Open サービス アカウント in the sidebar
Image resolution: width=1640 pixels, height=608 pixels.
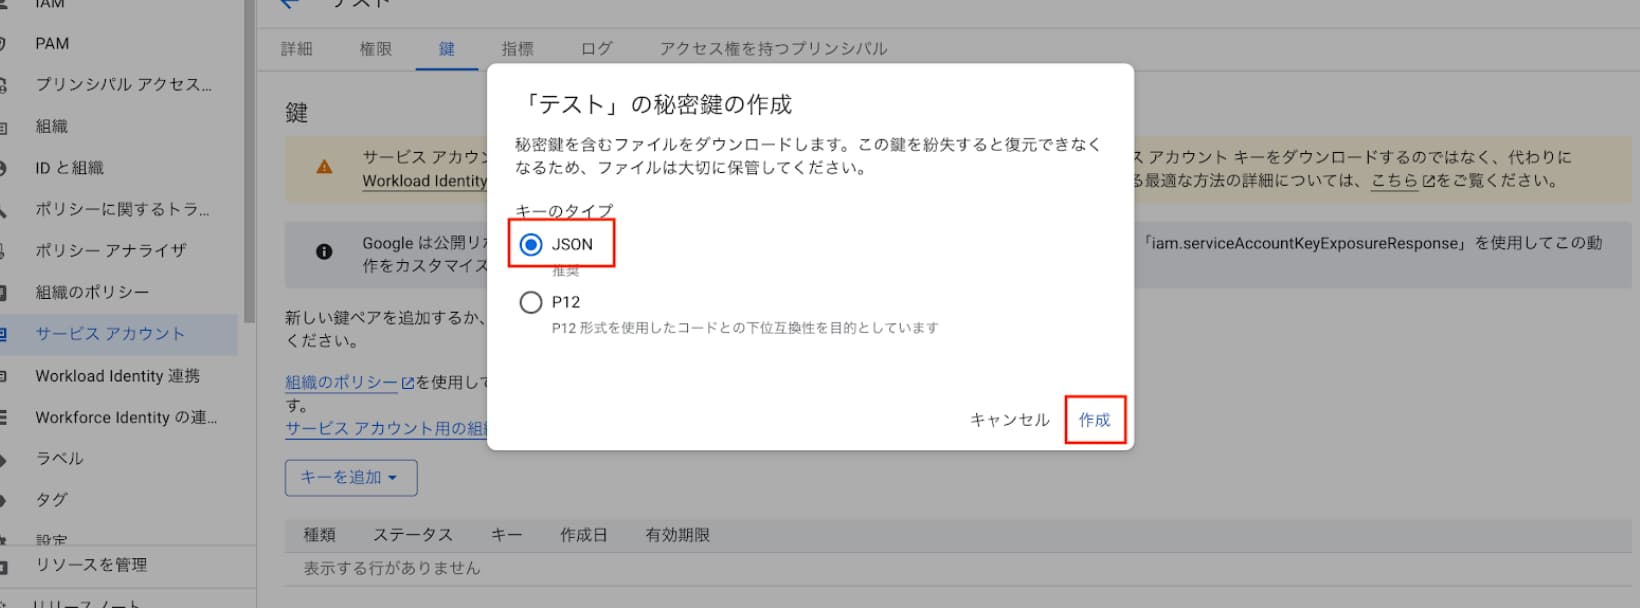(x=110, y=334)
